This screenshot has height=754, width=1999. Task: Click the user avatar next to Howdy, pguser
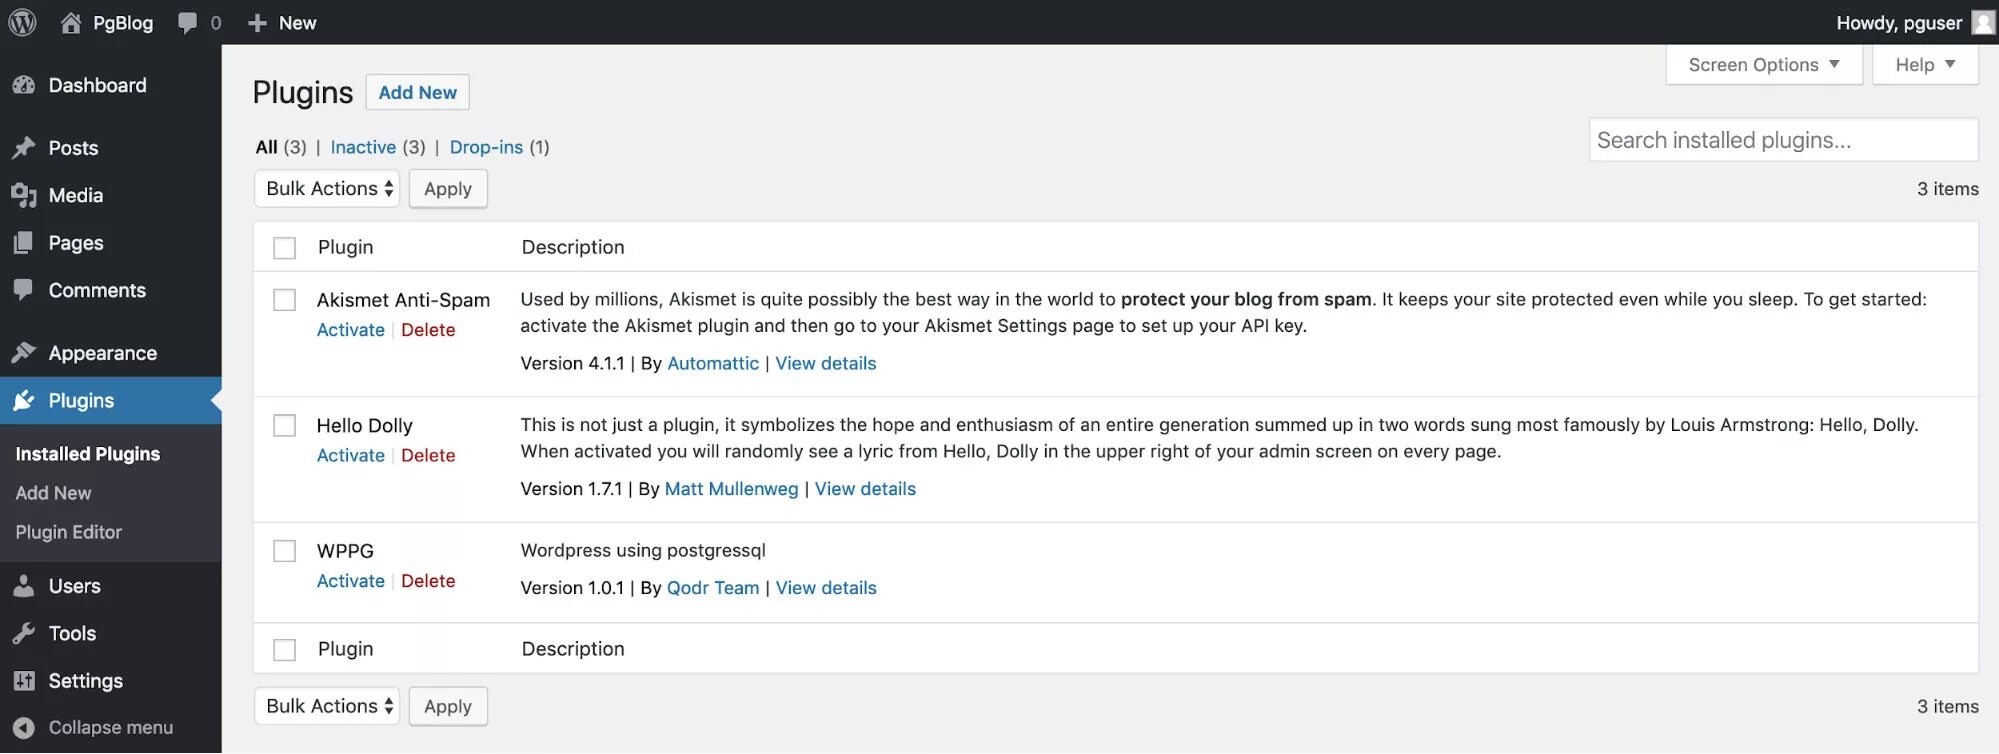pyautogui.click(x=1984, y=22)
